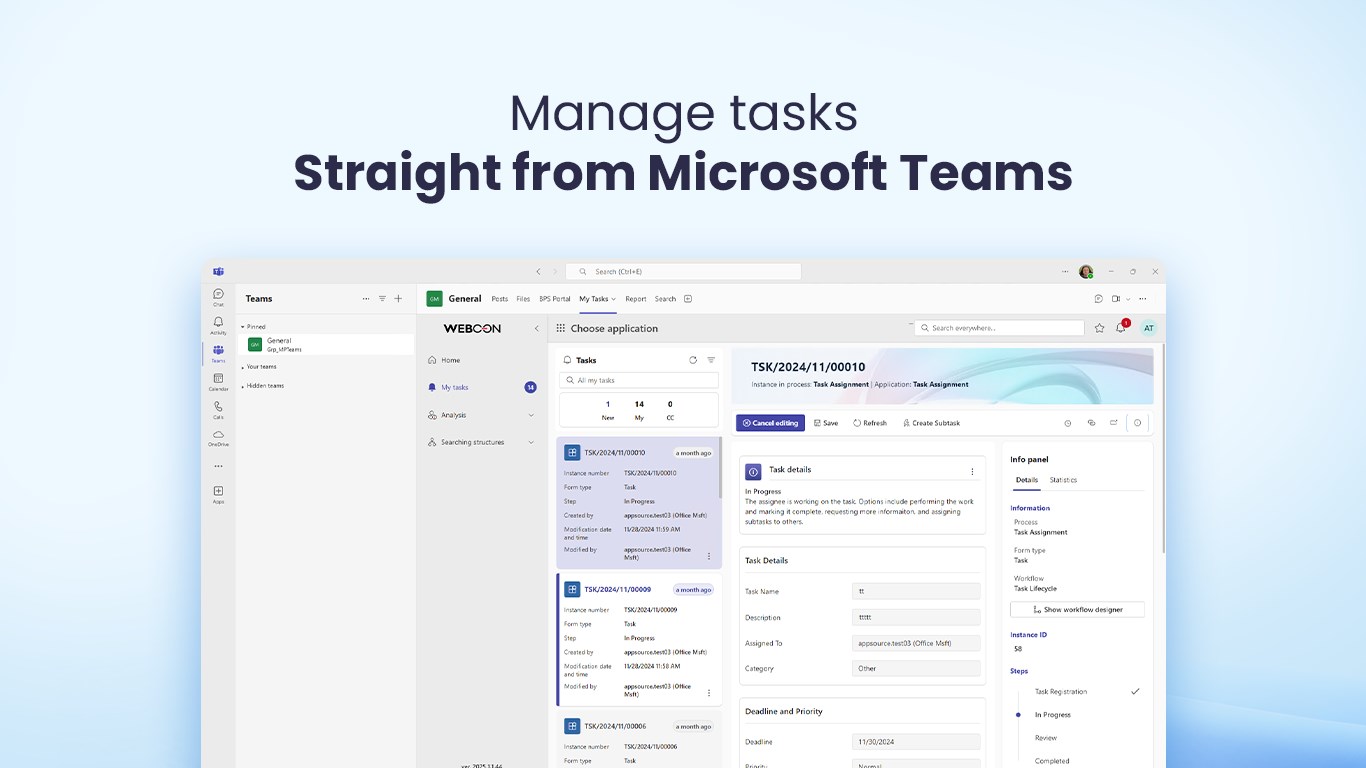Expand the Your teams group
The height and width of the screenshot is (768, 1366).
(x=242, y=367)
